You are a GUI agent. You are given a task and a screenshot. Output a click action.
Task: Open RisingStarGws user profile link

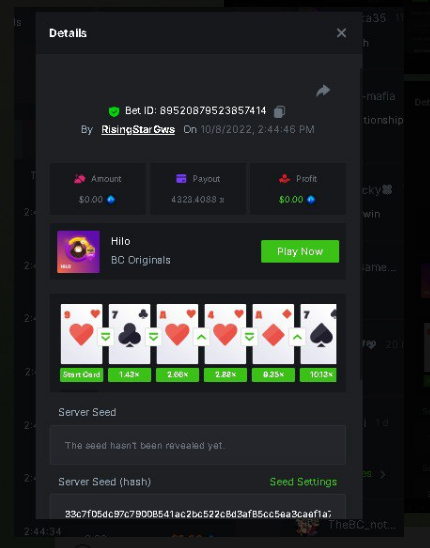(138, 130)
